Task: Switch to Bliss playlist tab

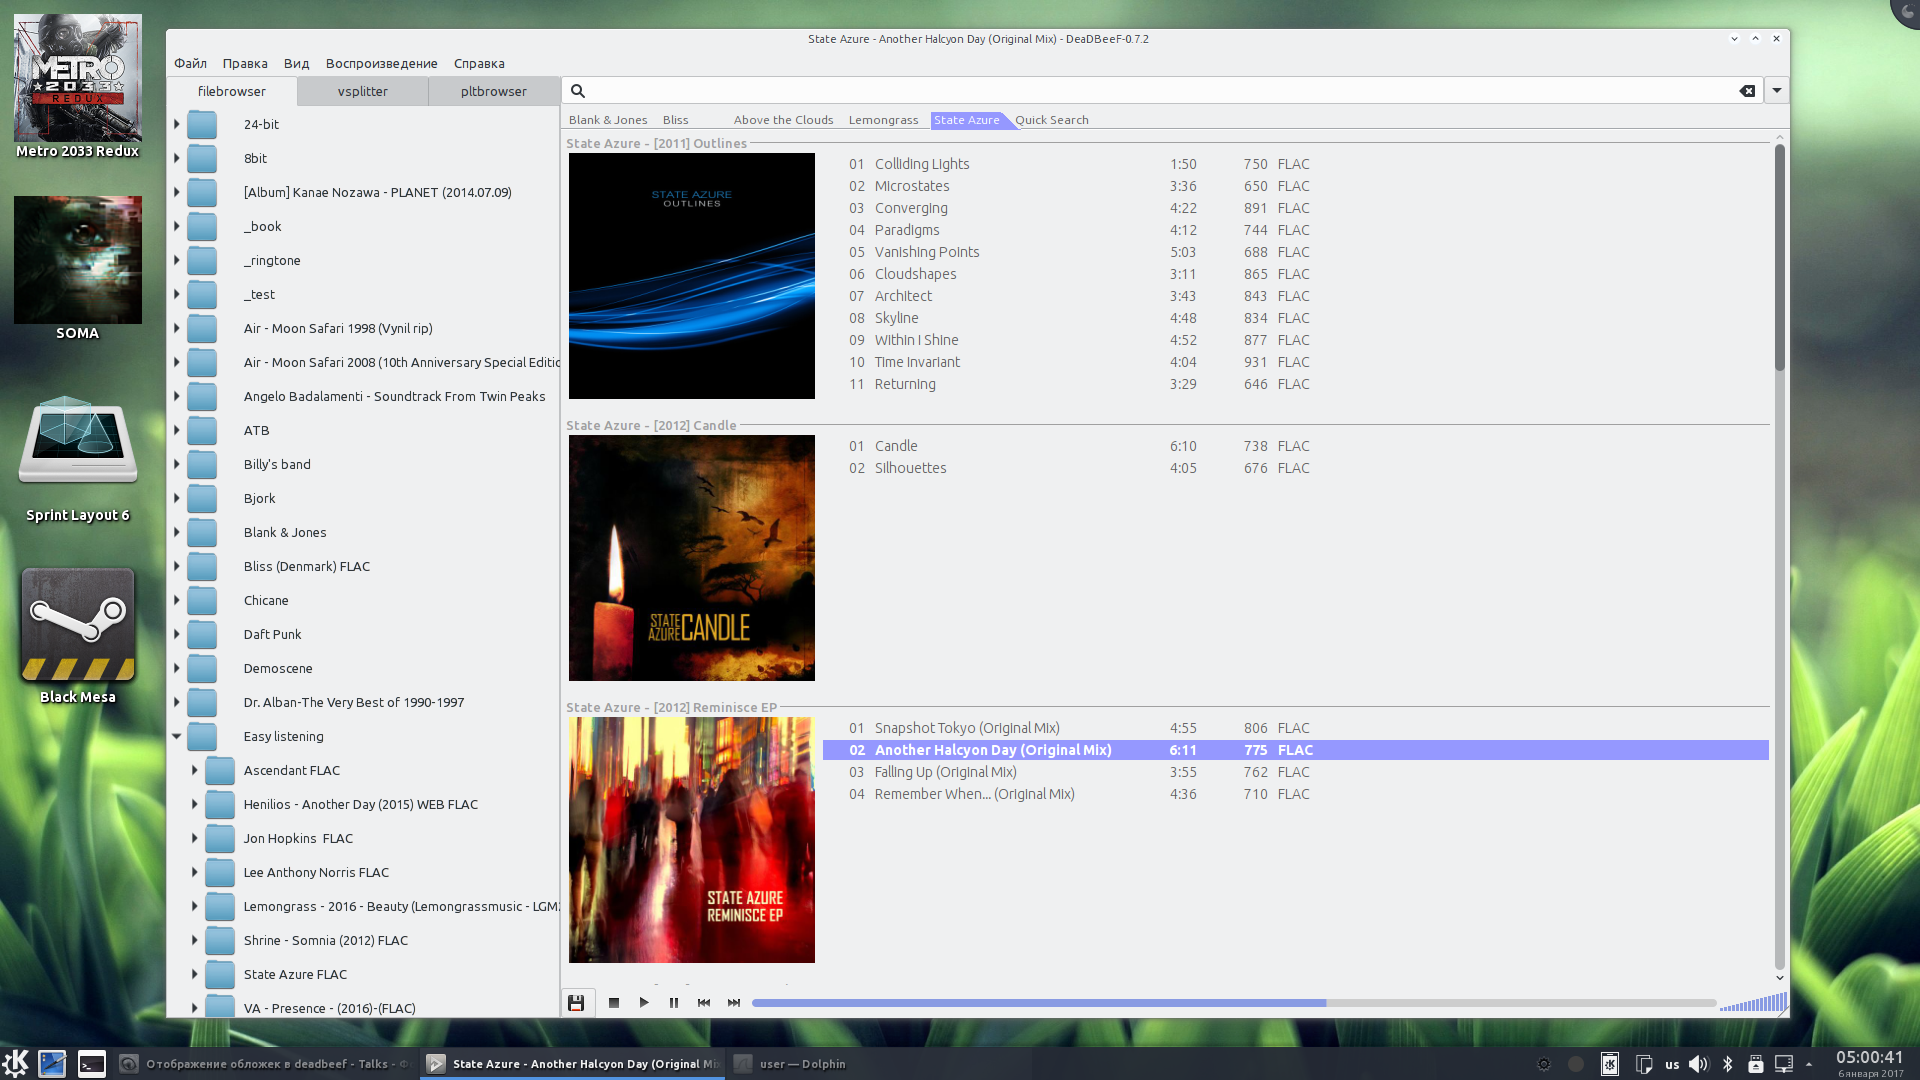Action: click(x=676, y=120)
